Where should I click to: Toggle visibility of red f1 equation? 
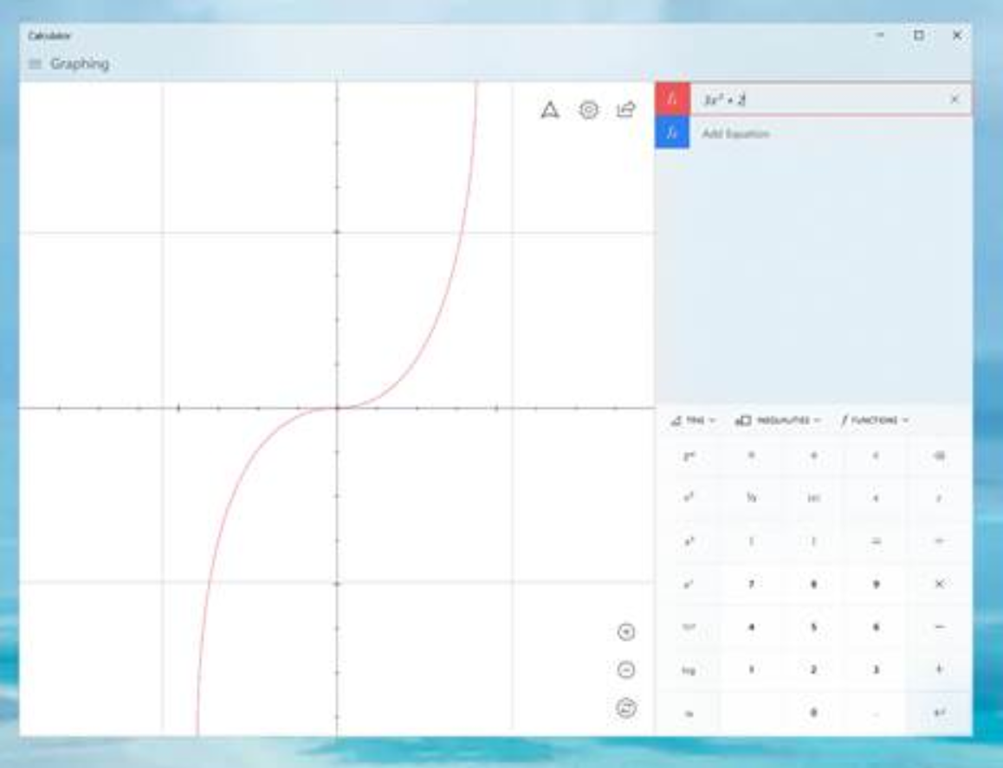click(672, 99)
